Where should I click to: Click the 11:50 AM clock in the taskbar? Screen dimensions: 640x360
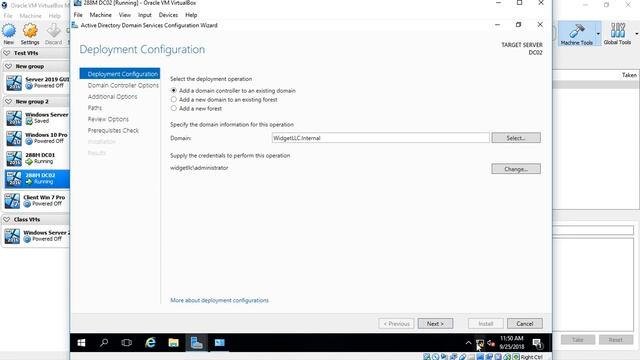click(x=512, y=338)
